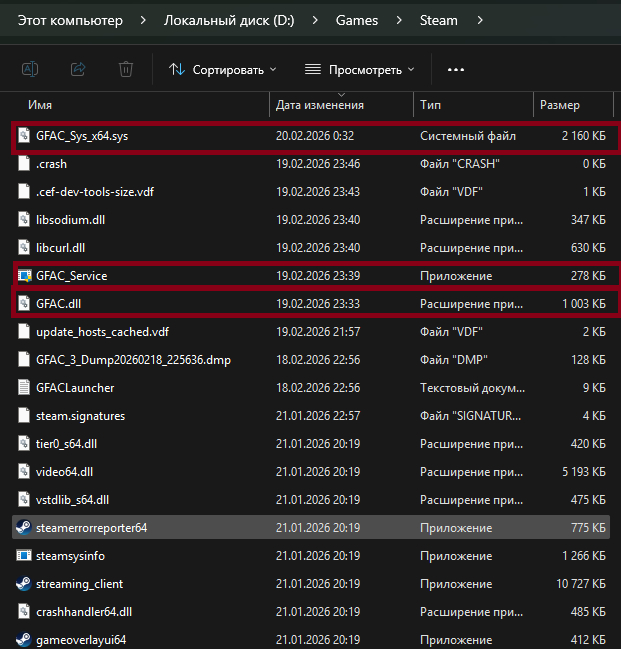This screenshot has width=621, height=649.
Task: Click the streaming_client Steam icon
Action: [22, 583]
